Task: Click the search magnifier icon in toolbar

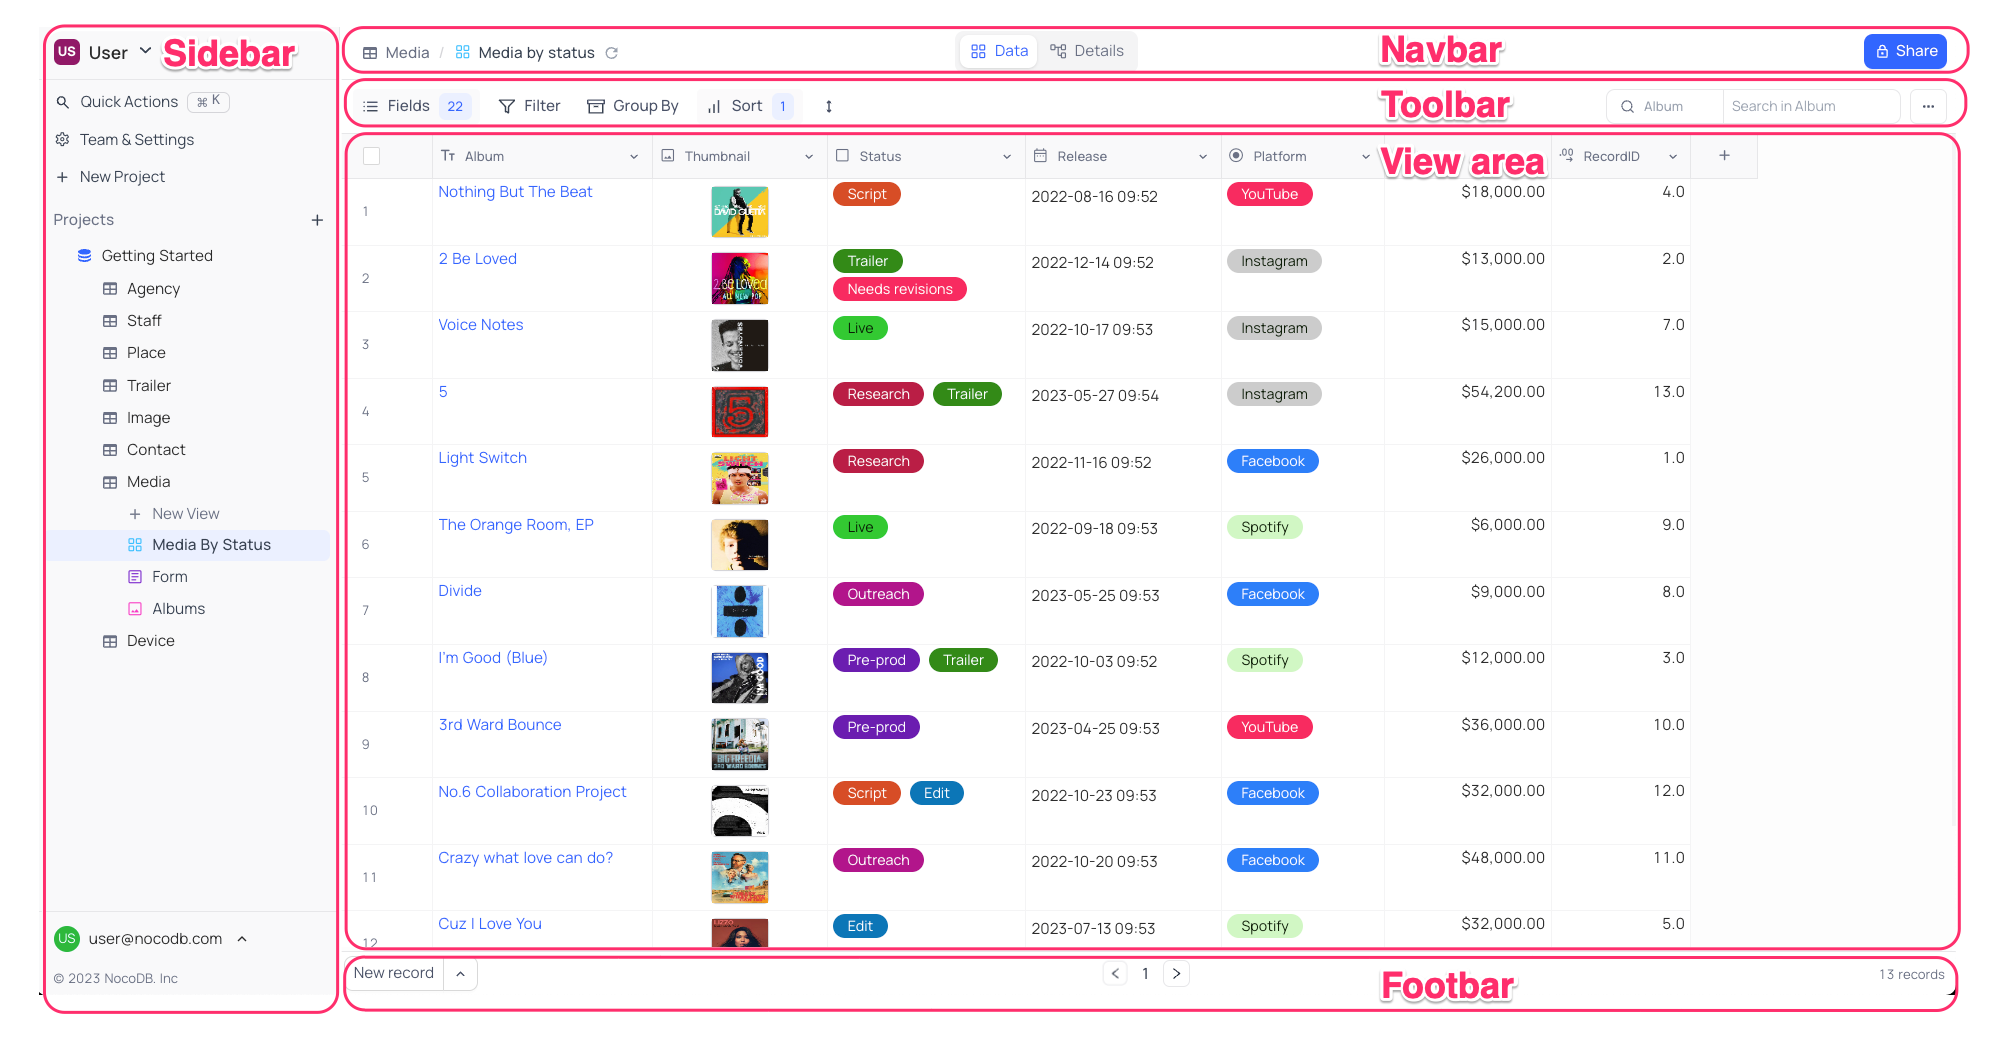Action: click(1627, 107)
